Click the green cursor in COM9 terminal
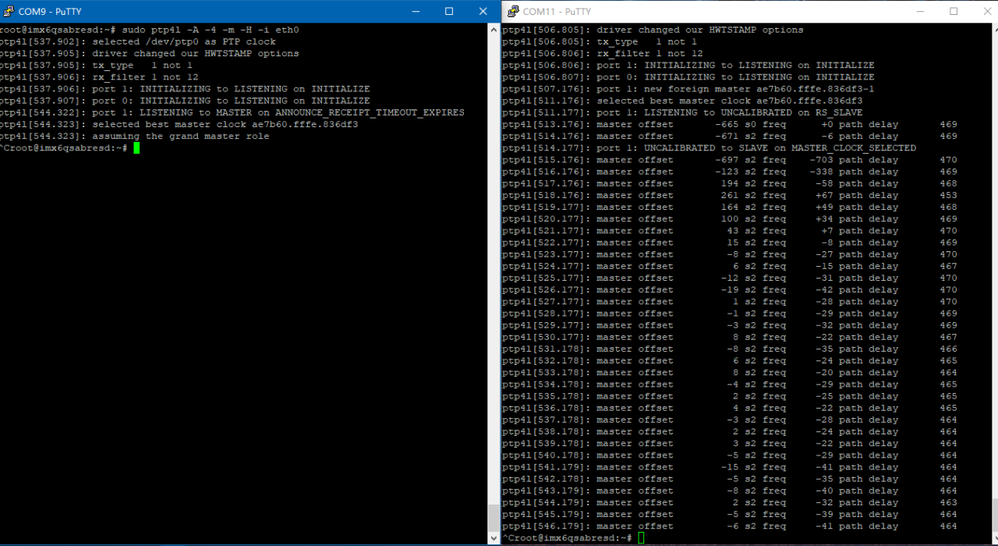This screenshot has width=998, height=546. [136, 148]
